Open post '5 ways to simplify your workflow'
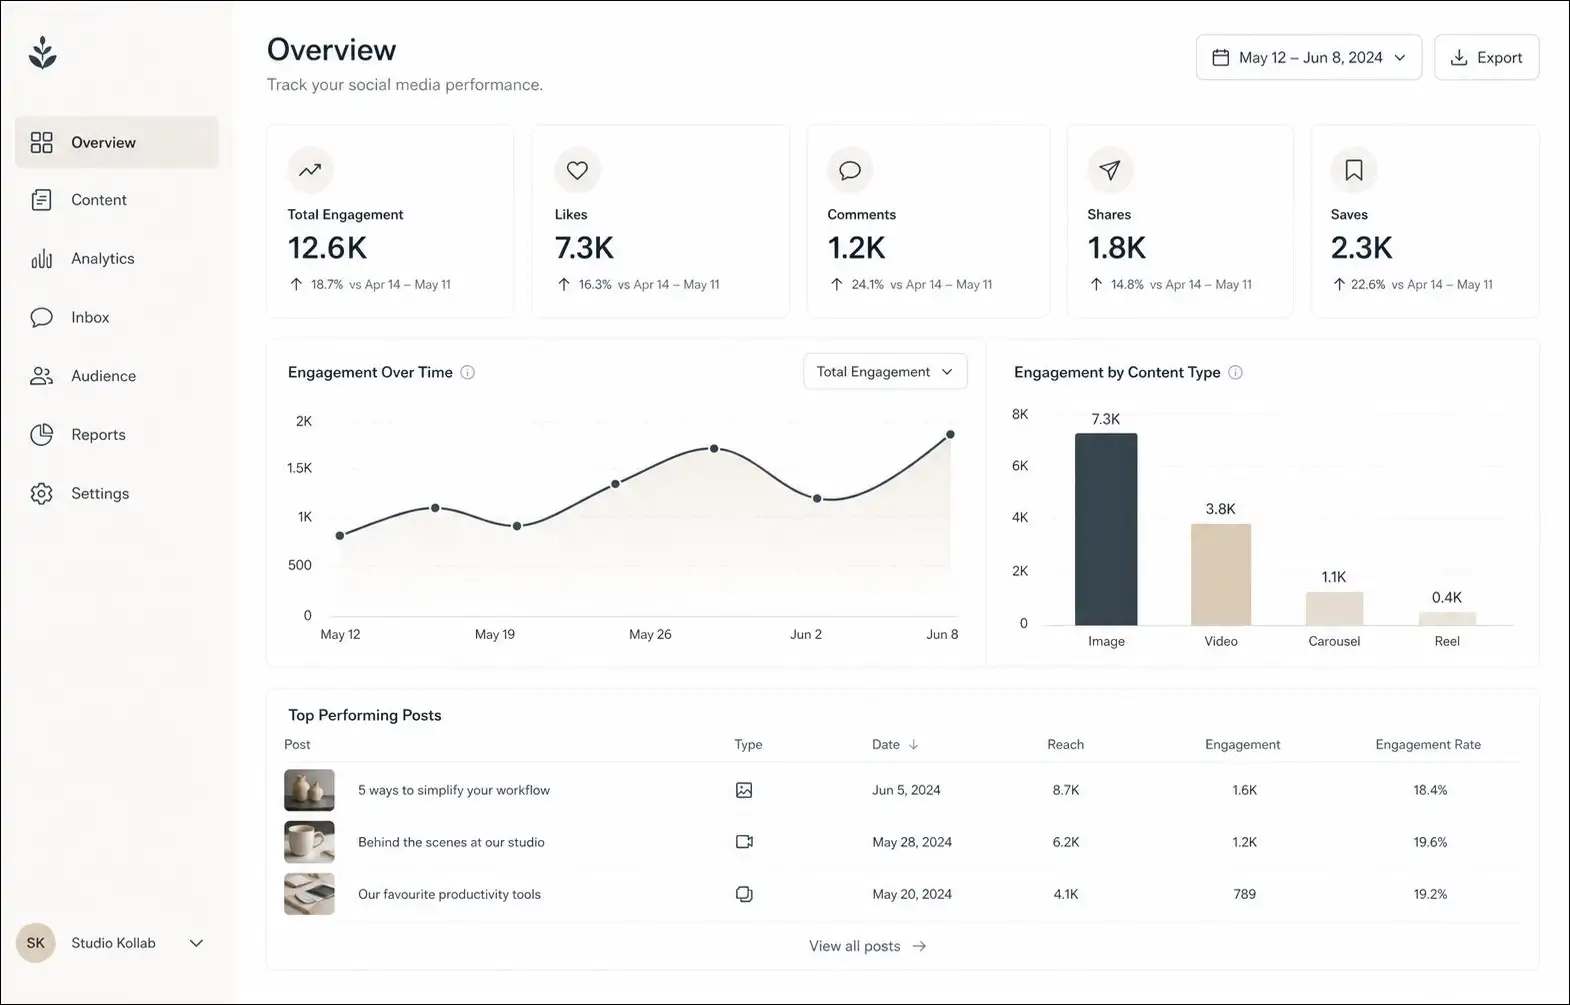Image resolution: width=1570 pixels, height=1005 pixels. click(x=454, y=790)
